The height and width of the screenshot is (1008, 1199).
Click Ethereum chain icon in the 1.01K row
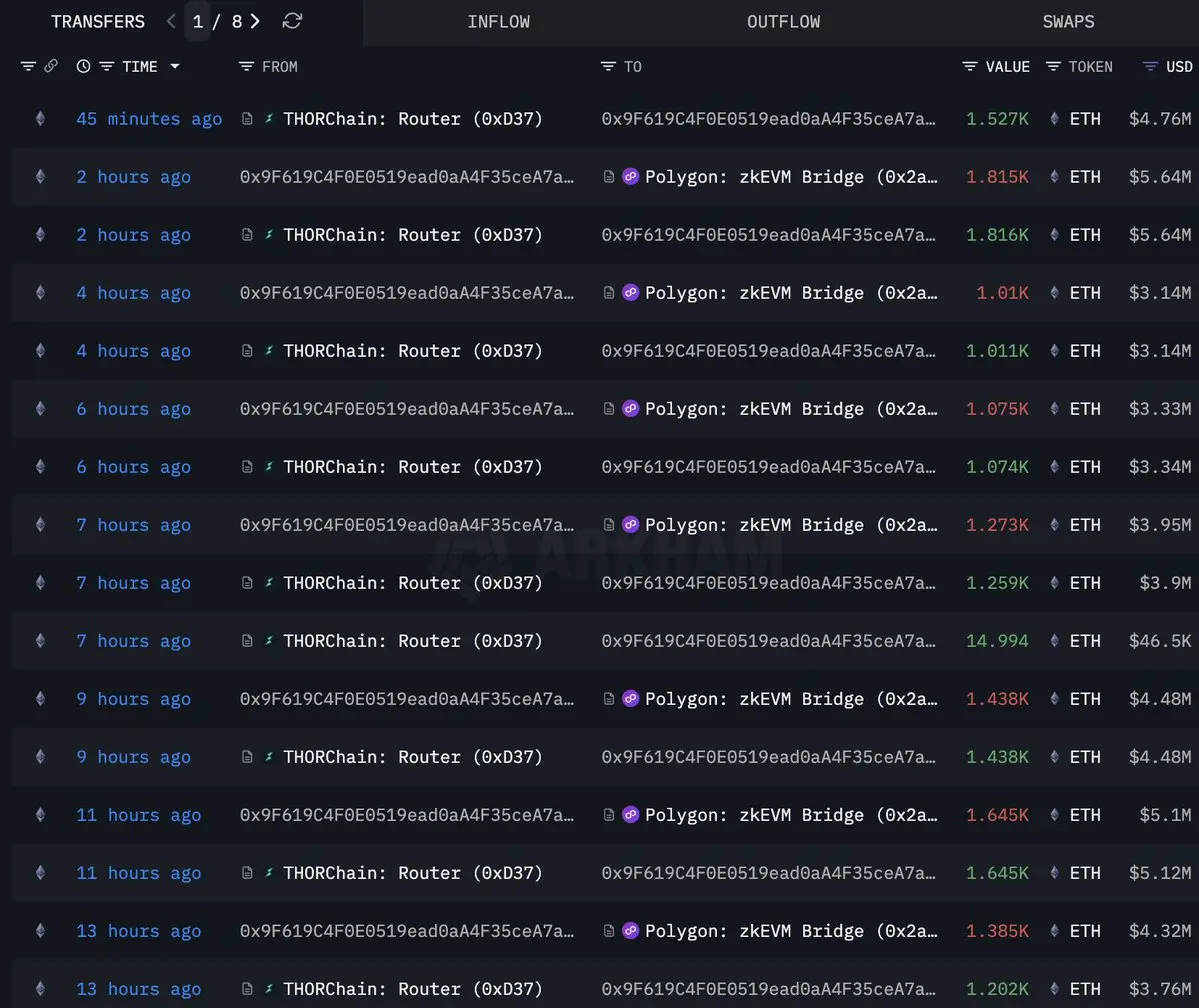[41, 293]
